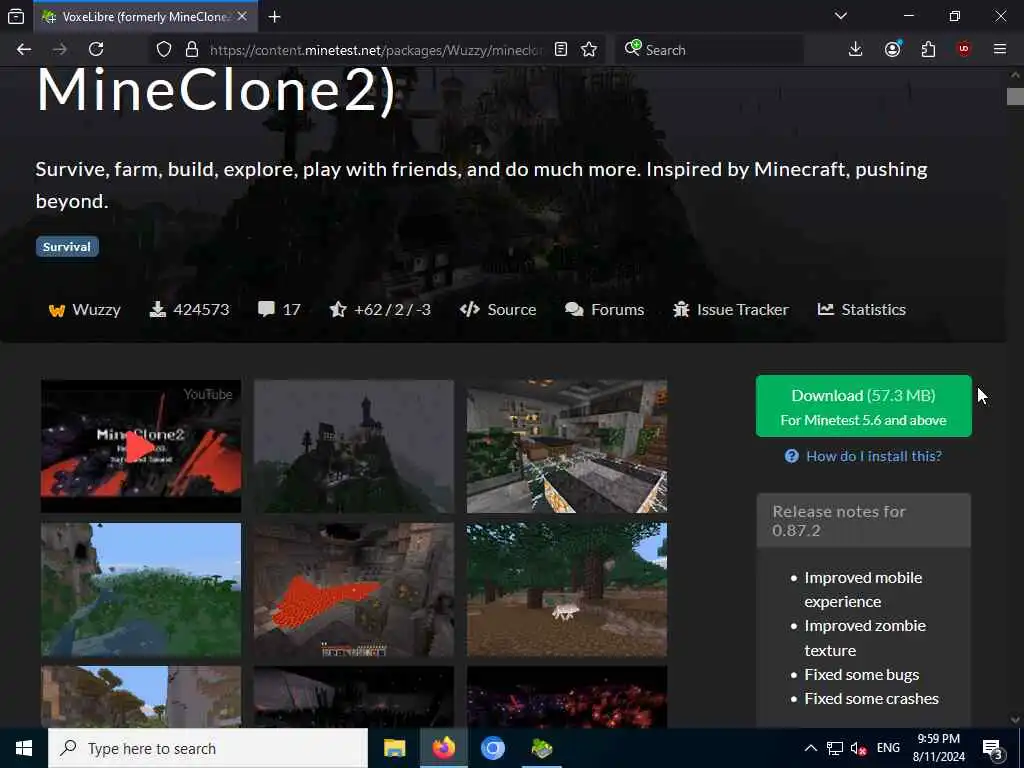Open the extensions puzzle icon
This screenshot has height=768, width=1024.
click(928, 50)
